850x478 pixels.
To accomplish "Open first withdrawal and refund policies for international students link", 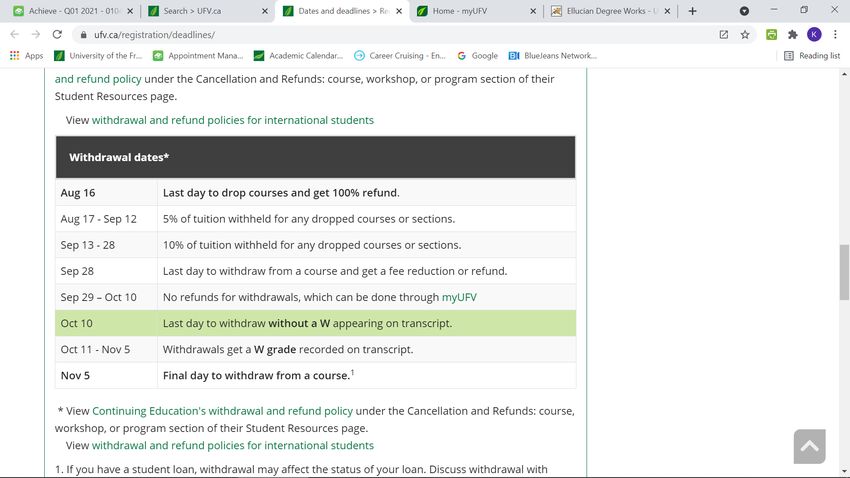I will coord(233,120).
